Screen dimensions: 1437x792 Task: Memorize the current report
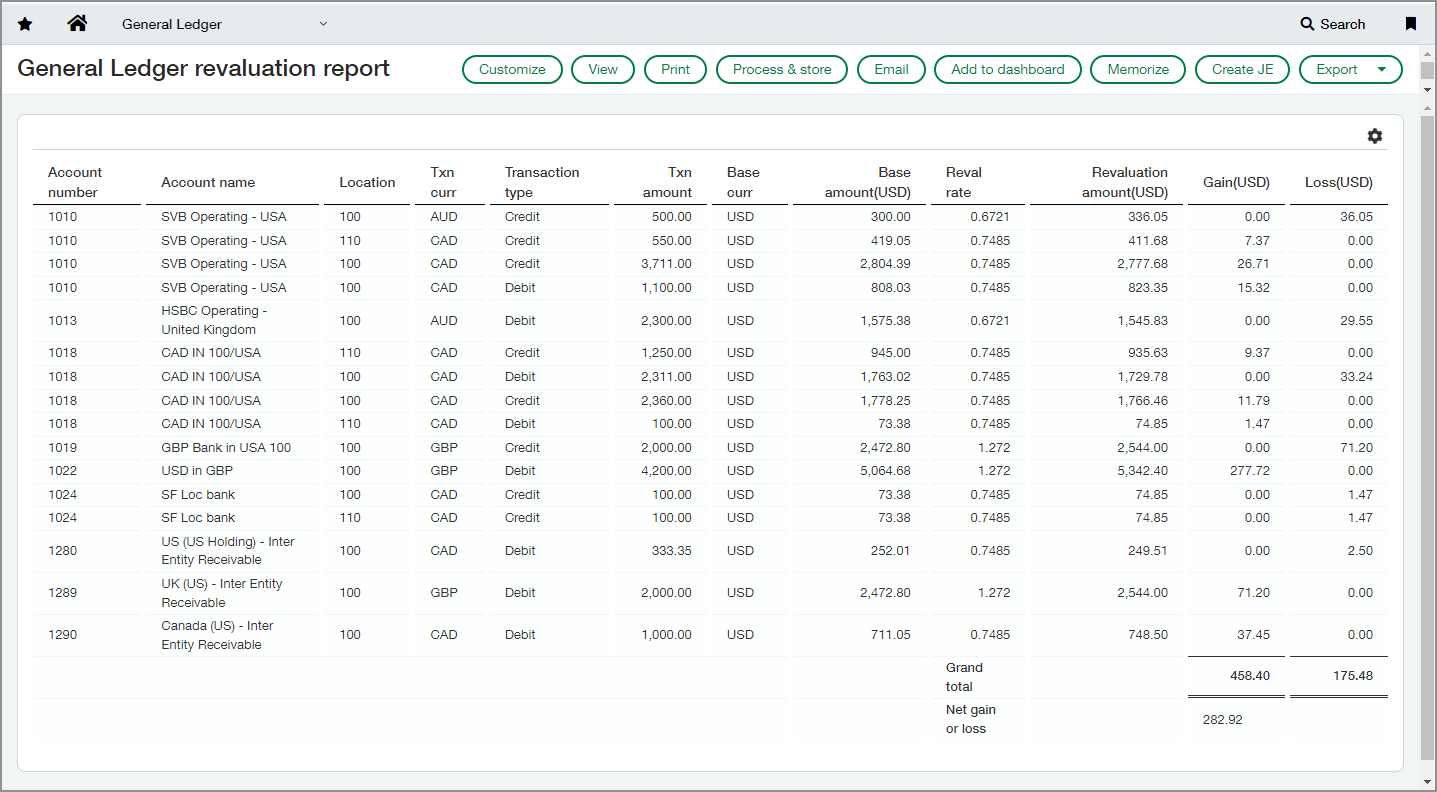(x=1137, y=69)
